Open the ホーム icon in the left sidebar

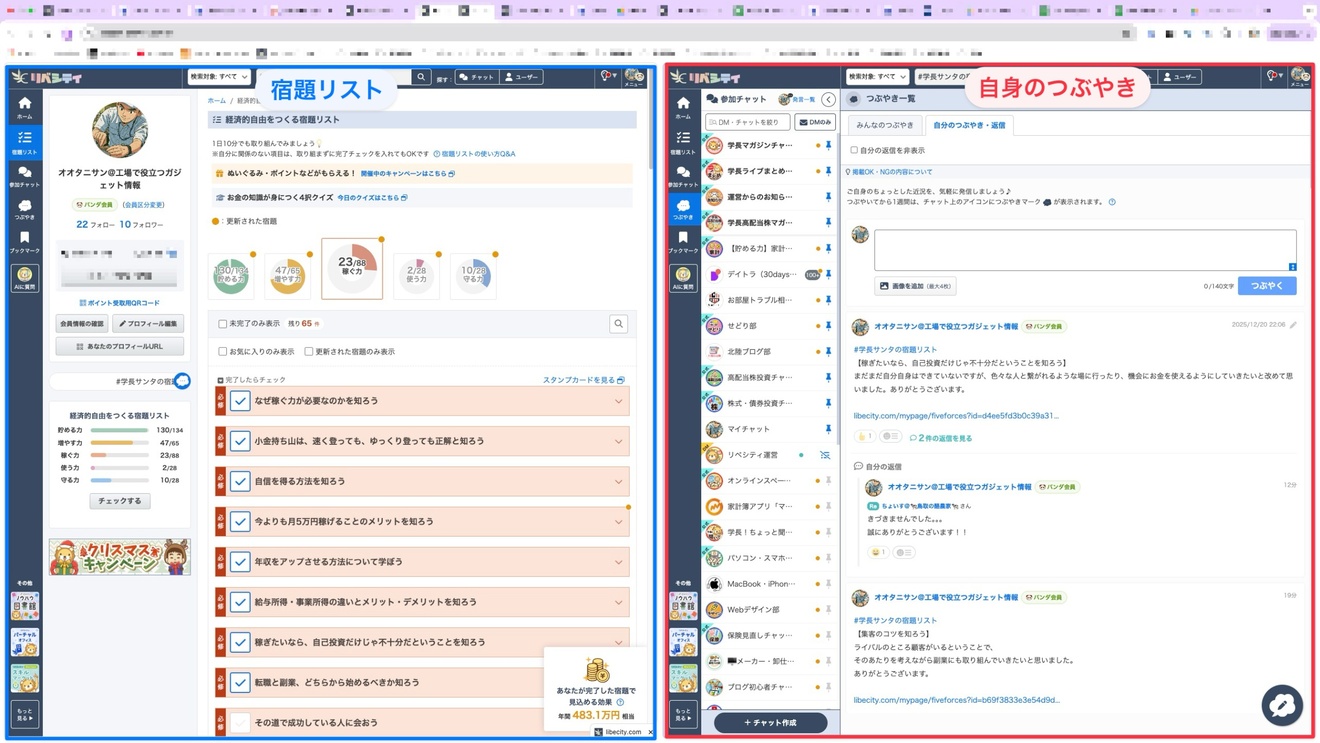pyautogui.click(x=23, y=105)
